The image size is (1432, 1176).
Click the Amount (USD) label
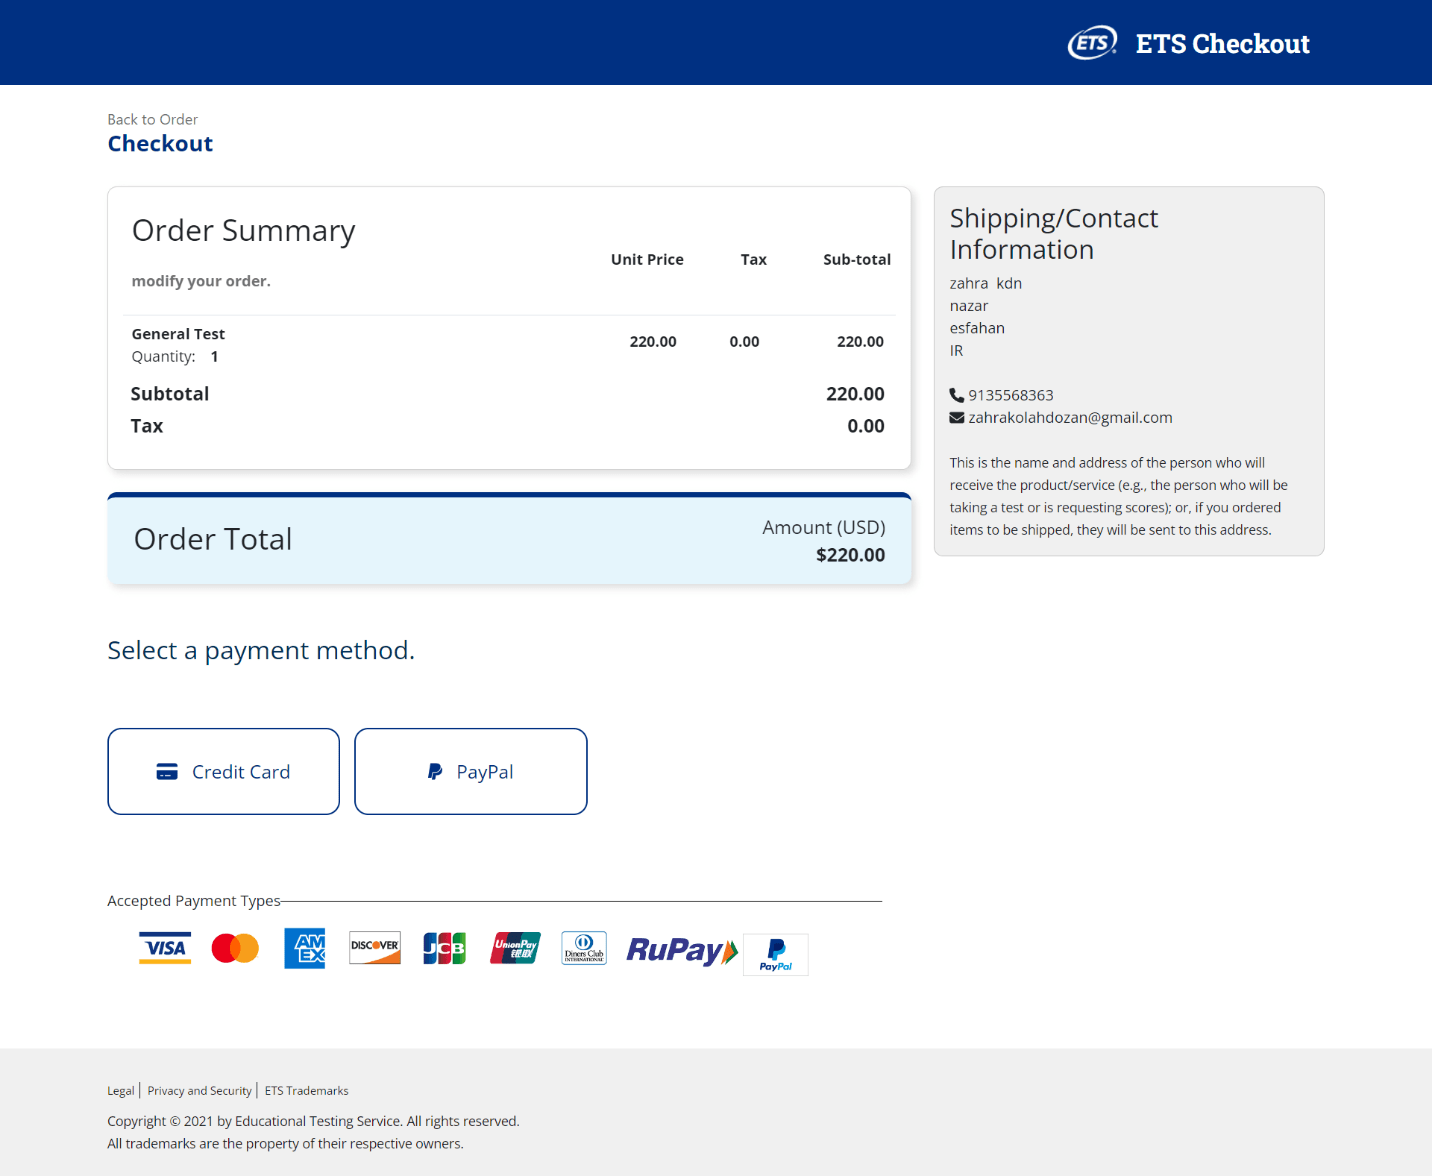point(824,527)
